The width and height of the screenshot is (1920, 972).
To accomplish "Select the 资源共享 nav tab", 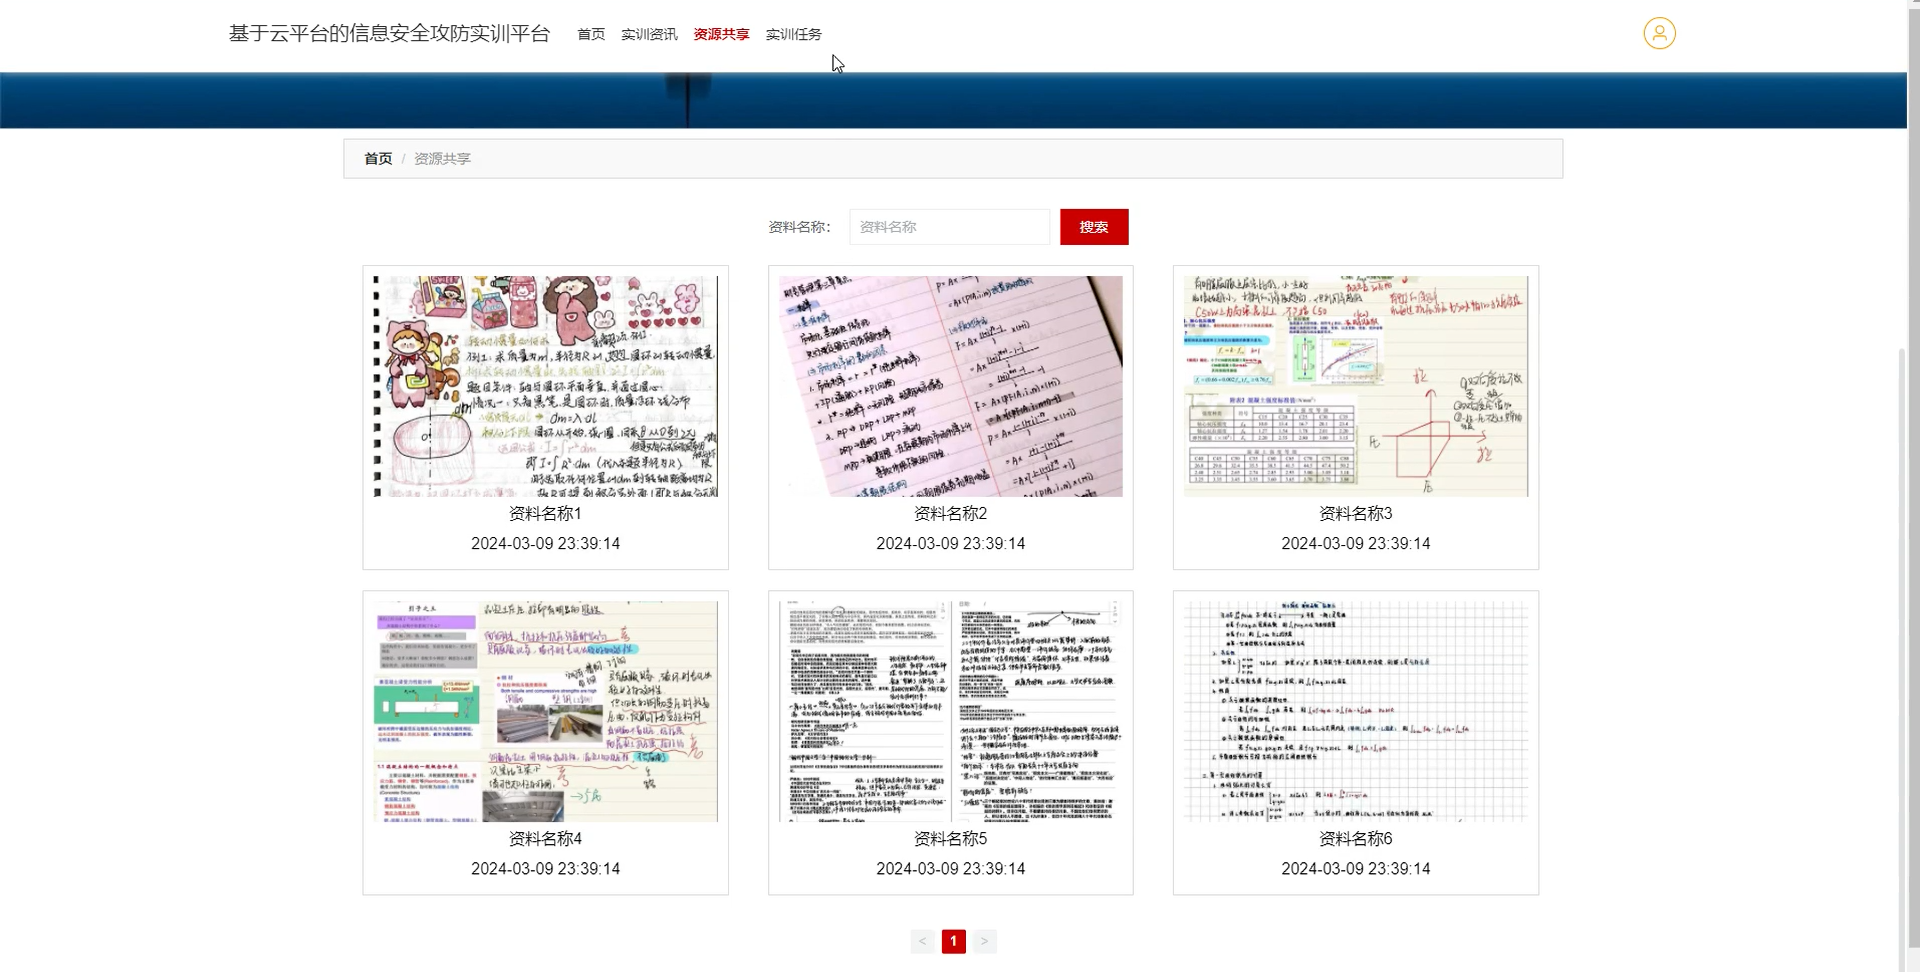I will pos(720,33).
